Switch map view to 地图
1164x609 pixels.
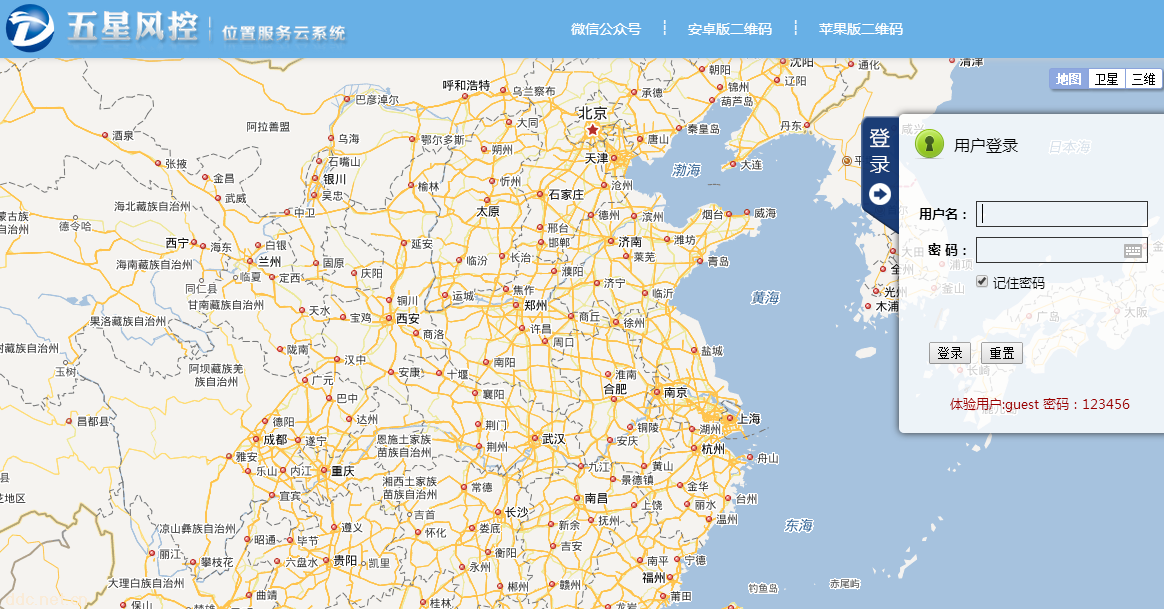pyautogui.click(x=1068, y=79)
